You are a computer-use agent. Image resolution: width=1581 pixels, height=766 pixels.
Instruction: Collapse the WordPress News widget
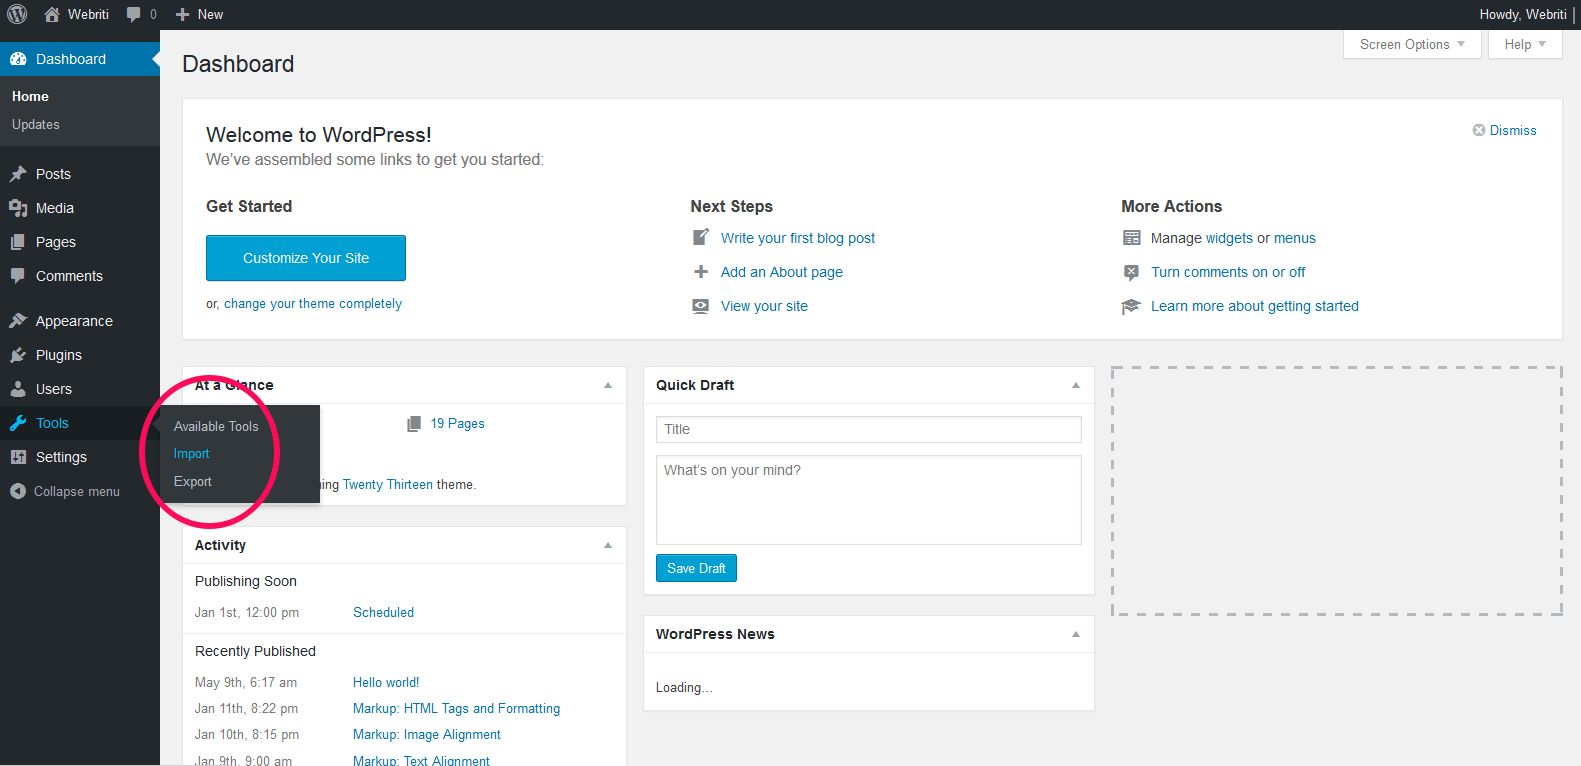1076,634
